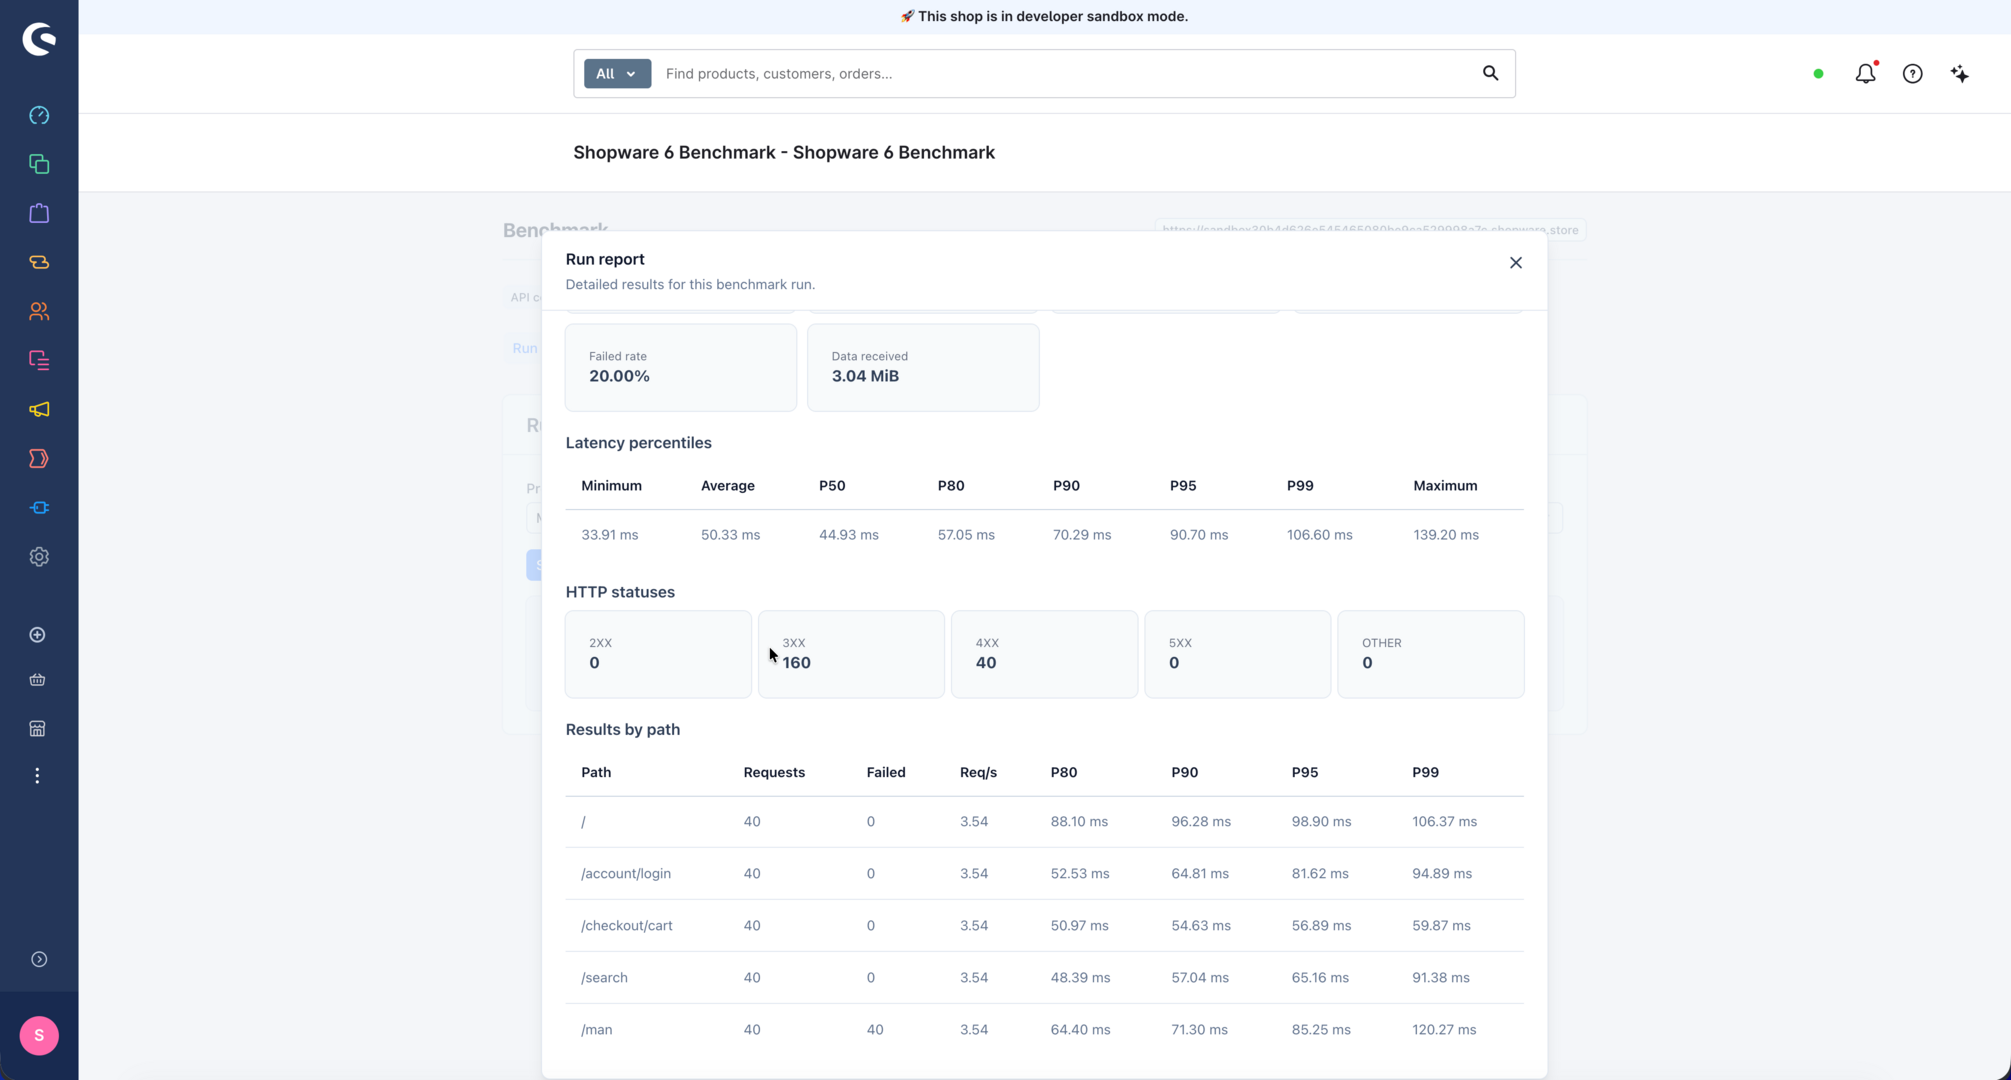Image resolution: width=2011 pixels, height=1080 pixels.
Task: Select the /man path row
Action: pos(1044,1029)
